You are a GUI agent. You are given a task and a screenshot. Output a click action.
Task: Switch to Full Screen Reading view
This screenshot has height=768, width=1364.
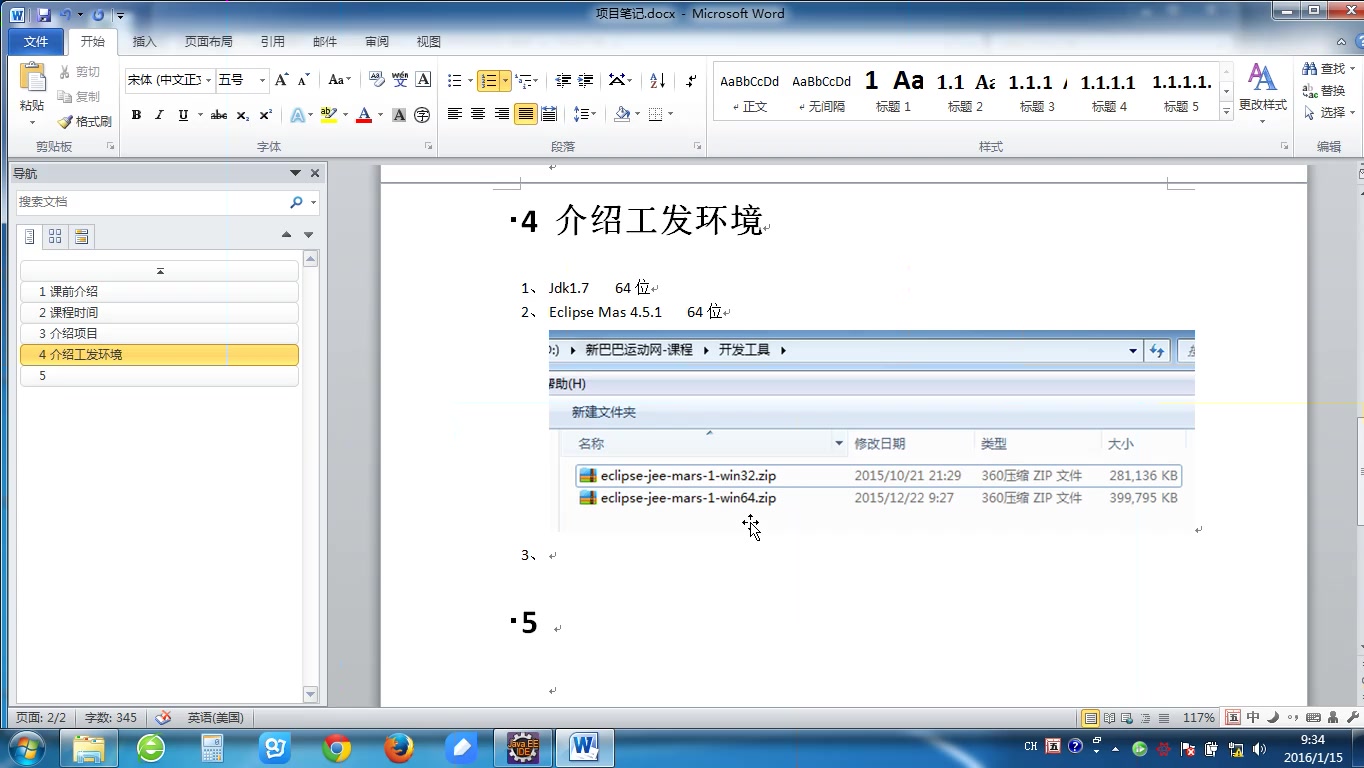tap(1110, 717)
